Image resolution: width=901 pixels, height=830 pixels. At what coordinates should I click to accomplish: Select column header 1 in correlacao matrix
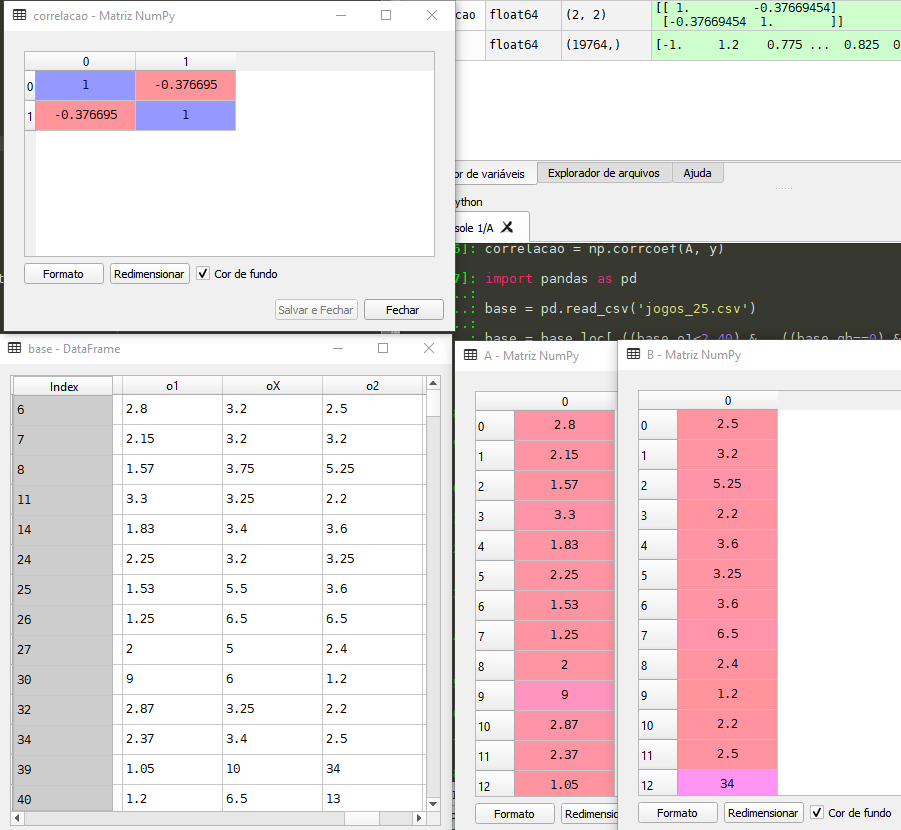[x=186, y=62]
